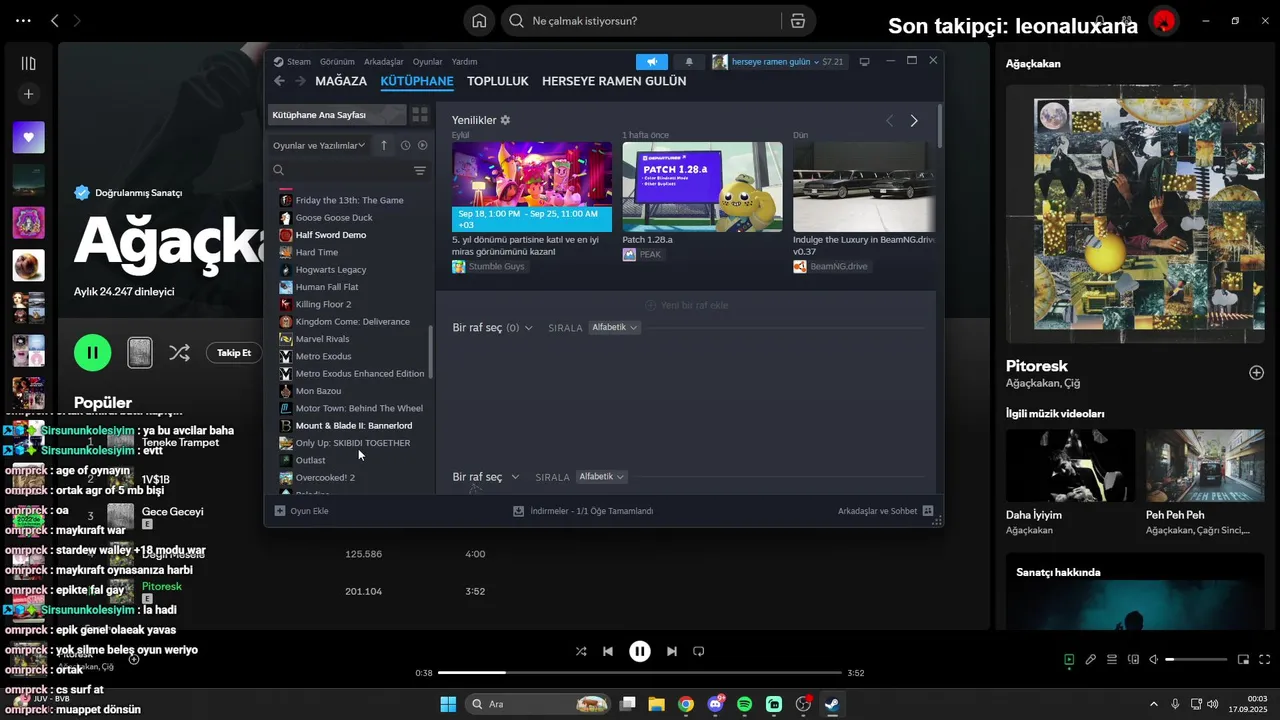The image size is (1280, 720).
Task: Skip to previous track in Spotify
Action: (x=608, y=651)
